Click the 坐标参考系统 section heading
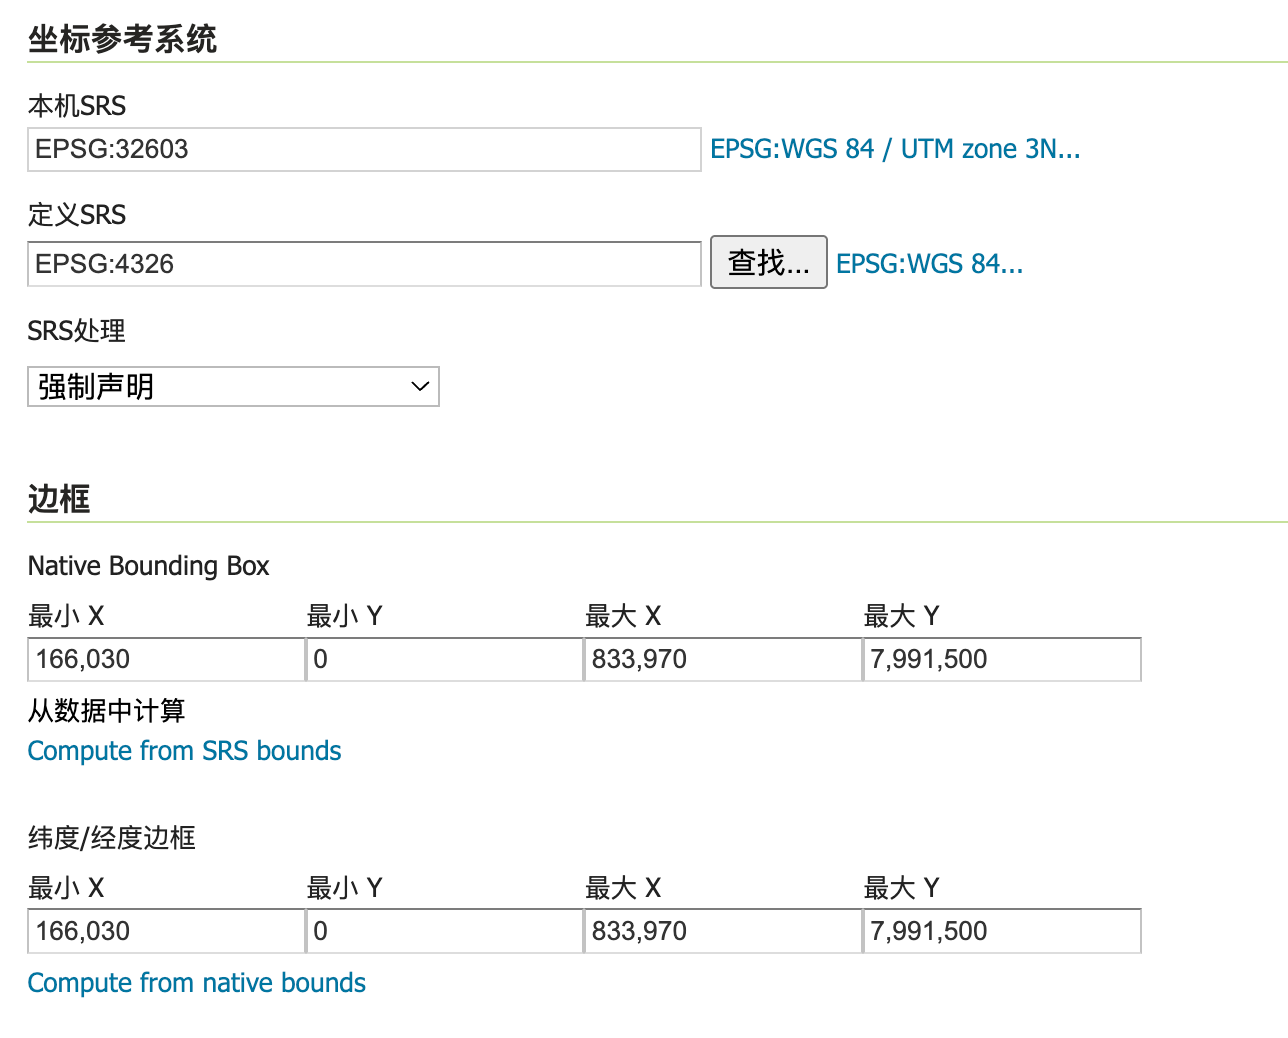 click(x=122, y=39)
